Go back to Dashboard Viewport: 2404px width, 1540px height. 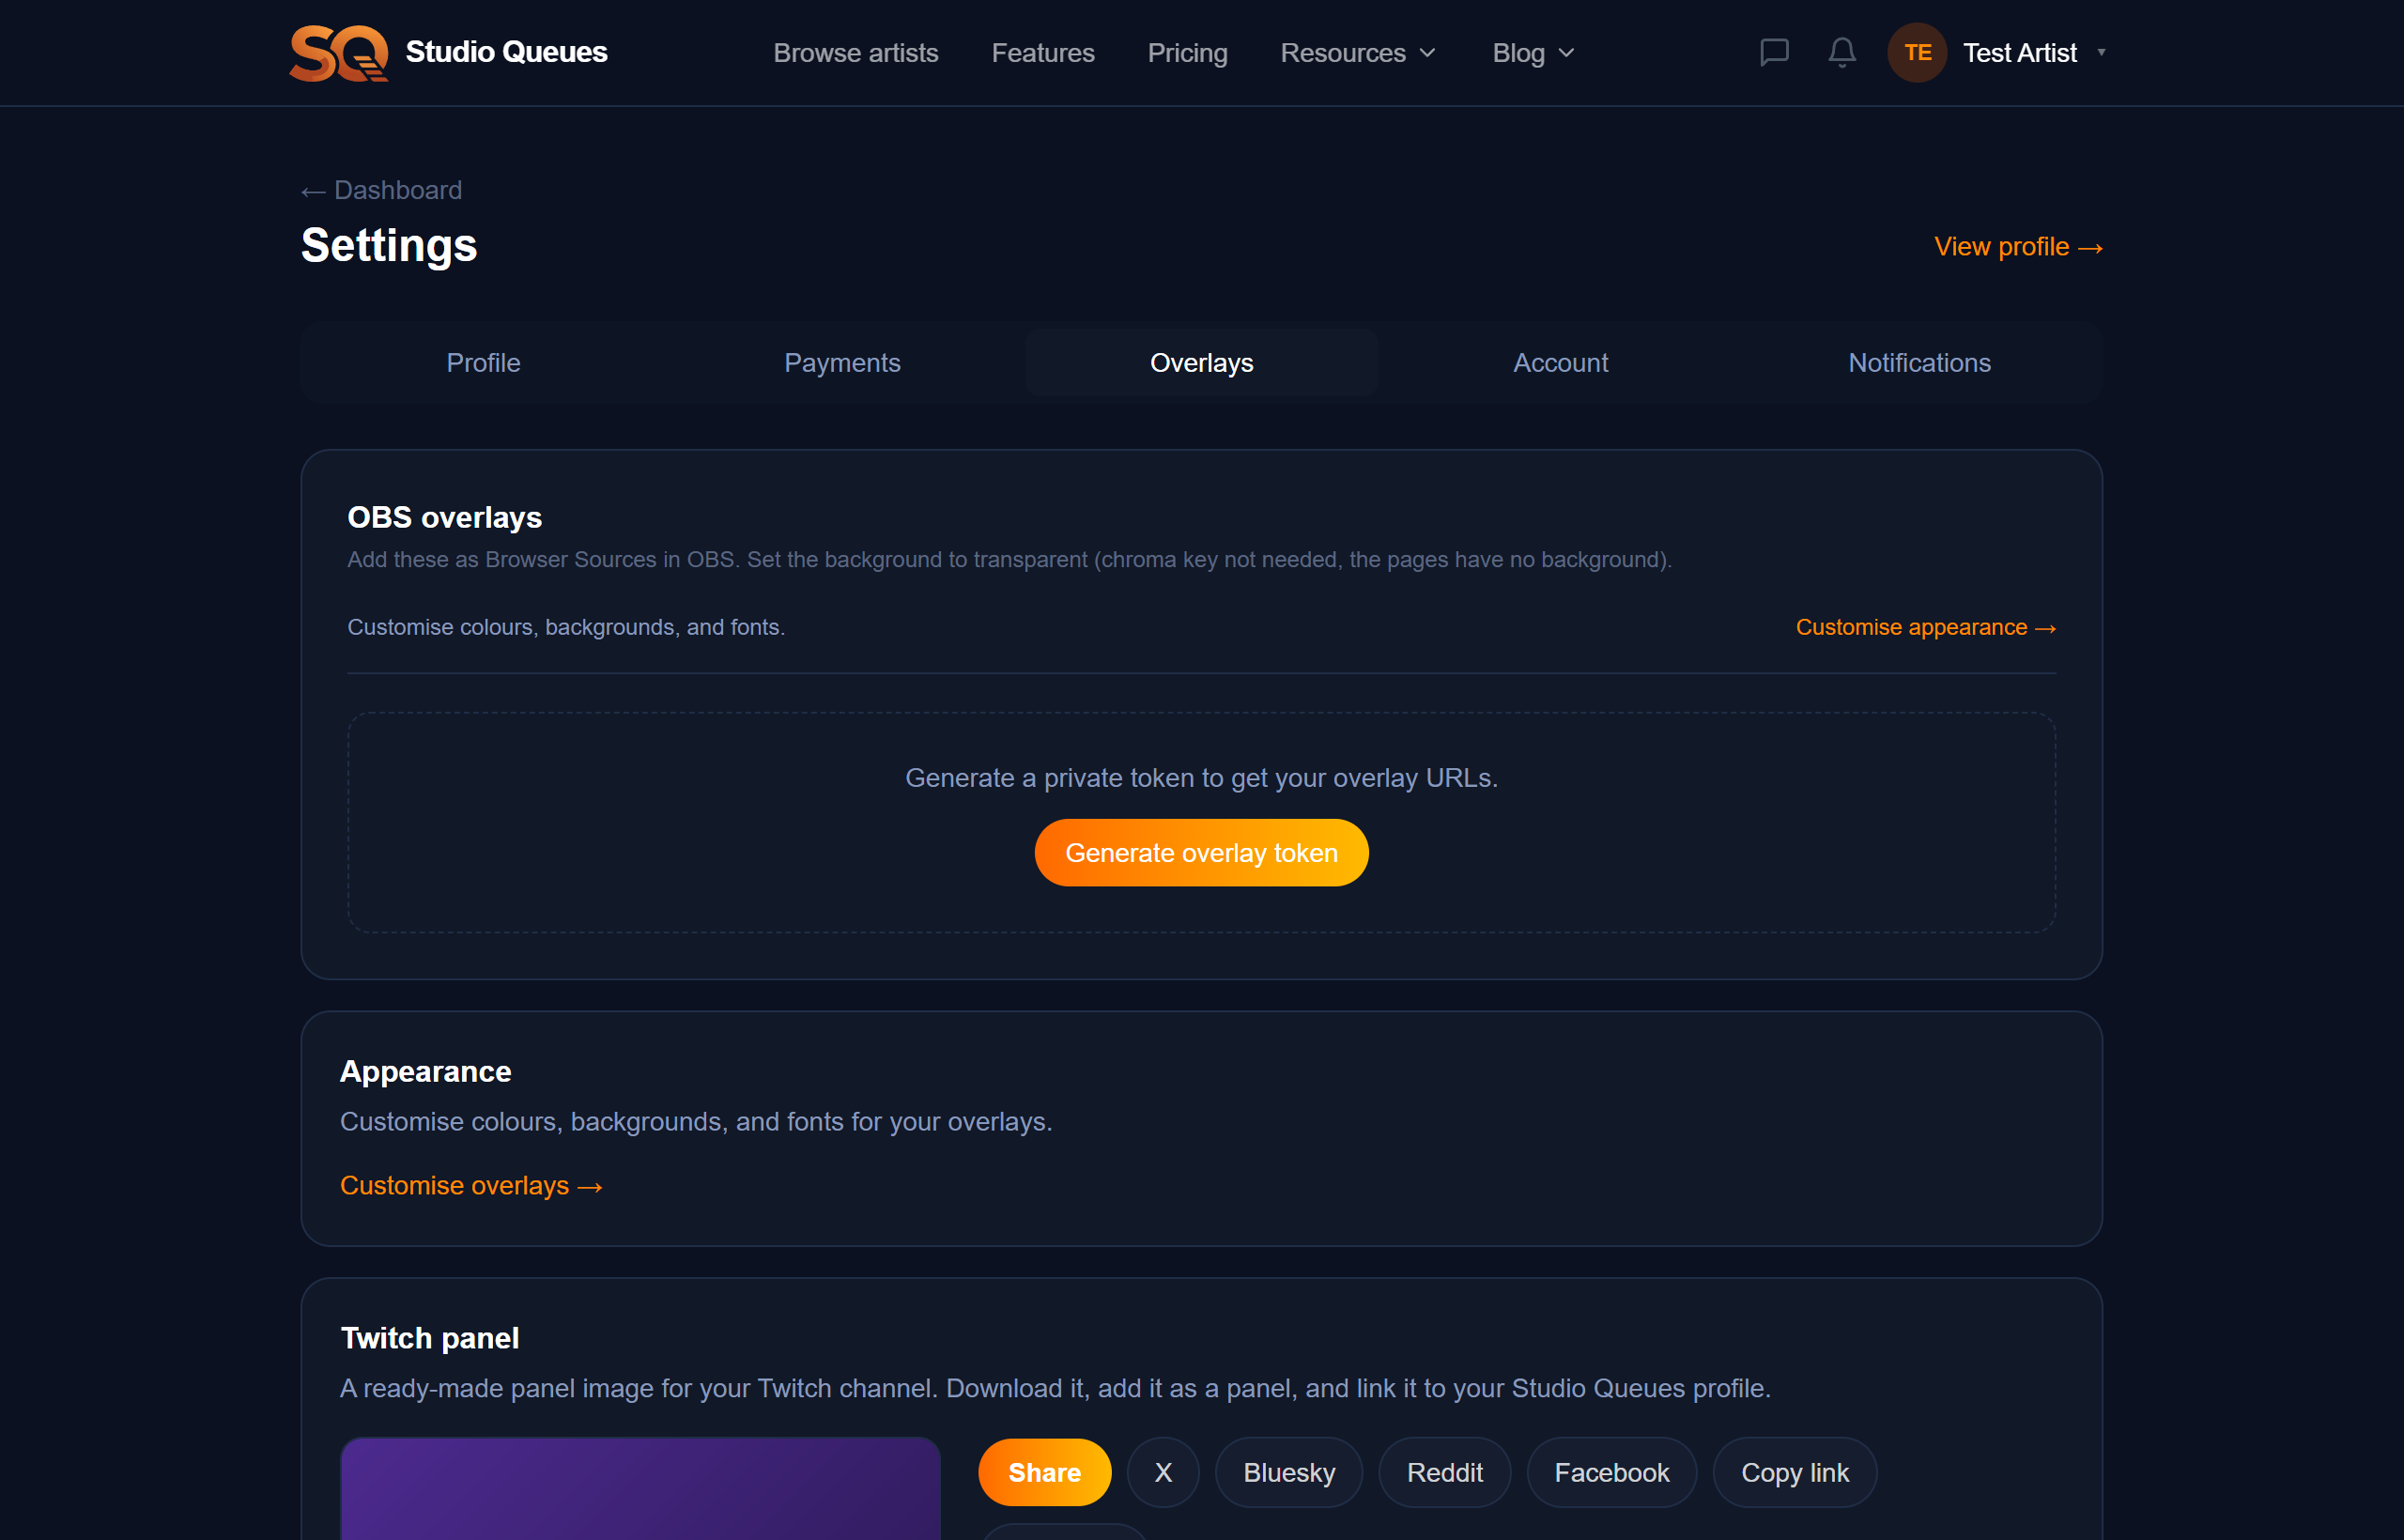381,190
